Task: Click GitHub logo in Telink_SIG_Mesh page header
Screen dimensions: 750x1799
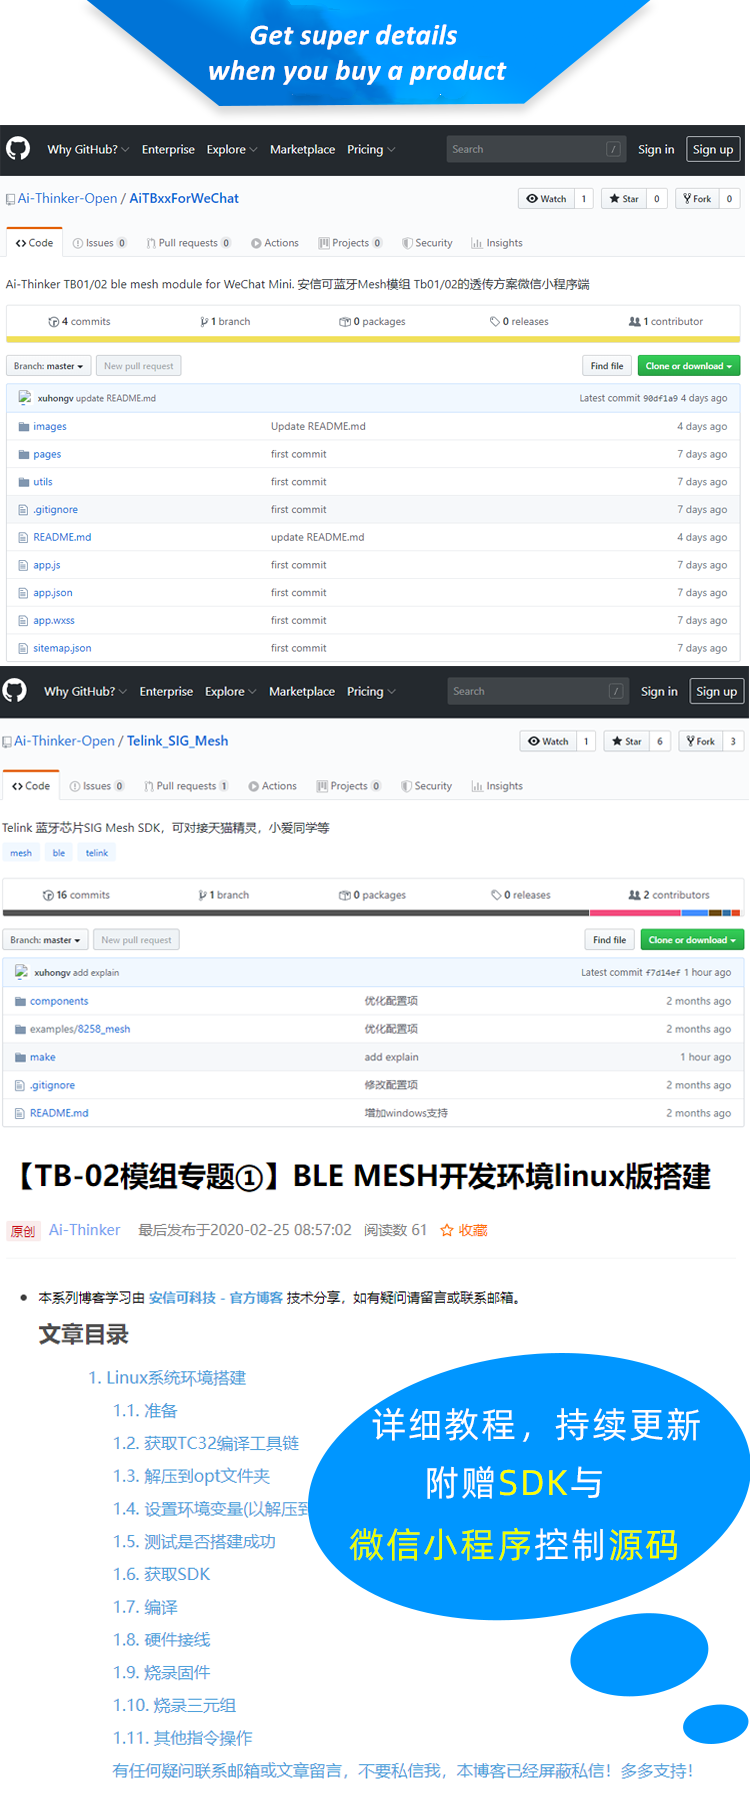Action: [x=15, y=690]
